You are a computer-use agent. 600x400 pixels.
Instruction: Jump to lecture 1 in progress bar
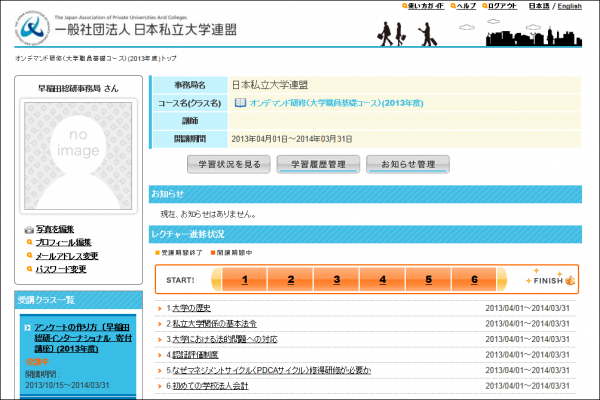[245, 279]
